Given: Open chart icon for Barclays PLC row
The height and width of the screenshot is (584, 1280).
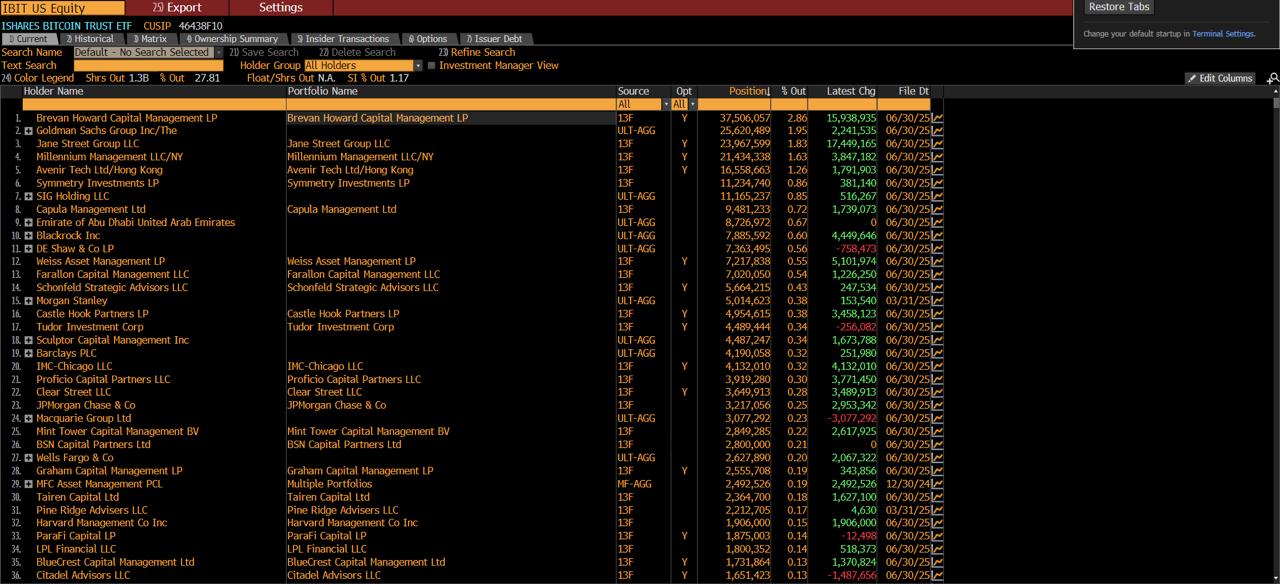Looking at the screenshot, I should point(937,353).
